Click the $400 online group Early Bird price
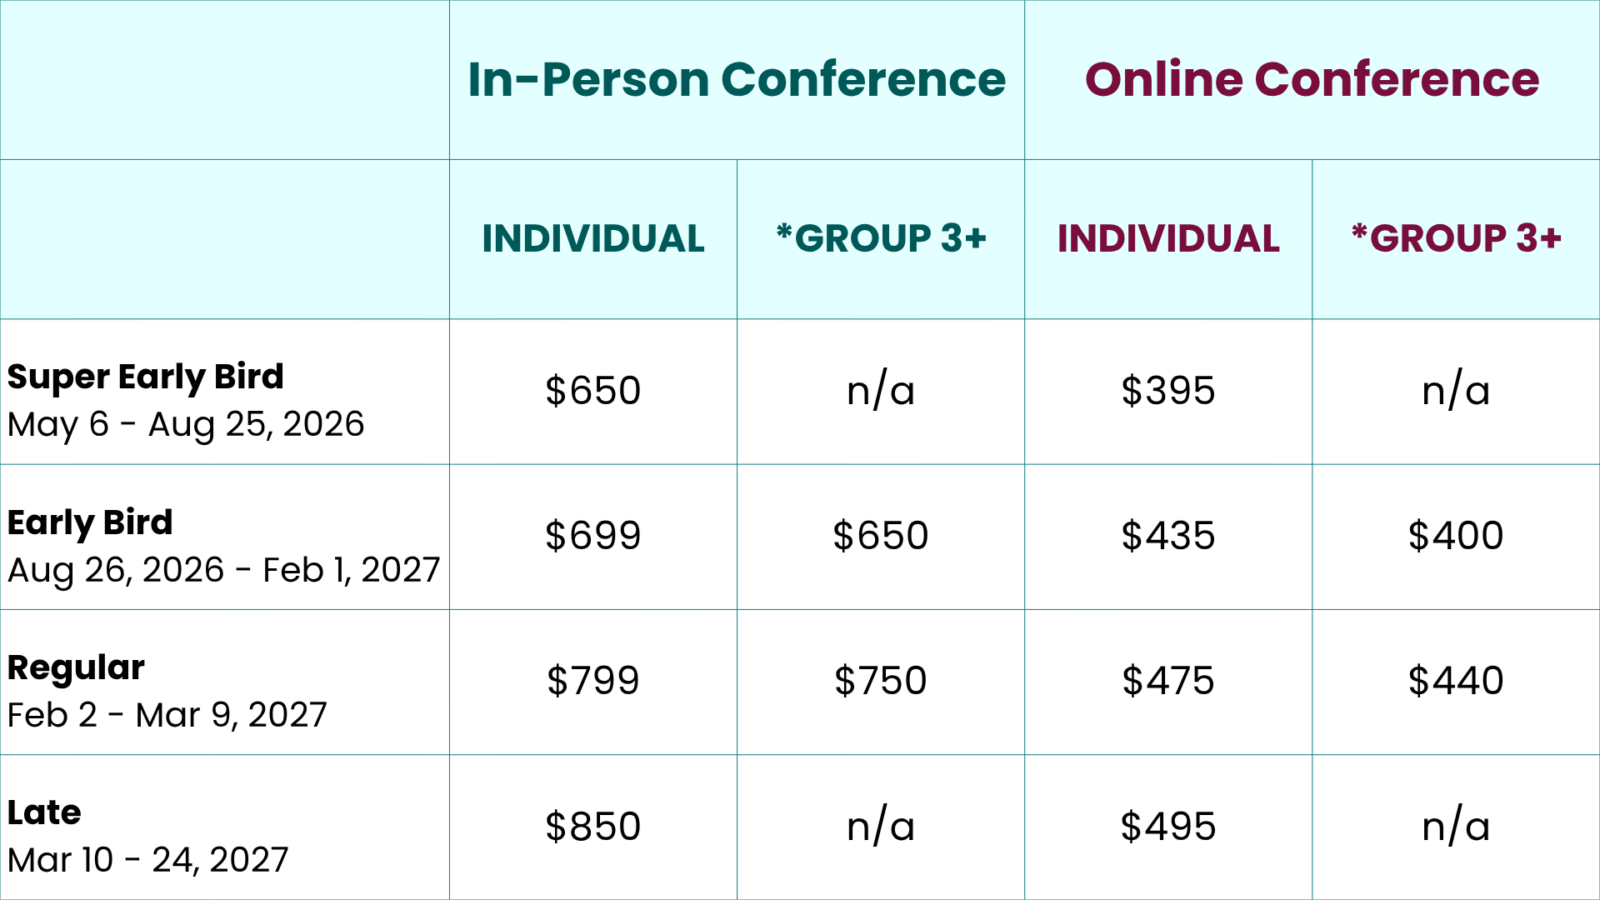This screenshot has height=900, width=1600. click(x=1456, y=536)
